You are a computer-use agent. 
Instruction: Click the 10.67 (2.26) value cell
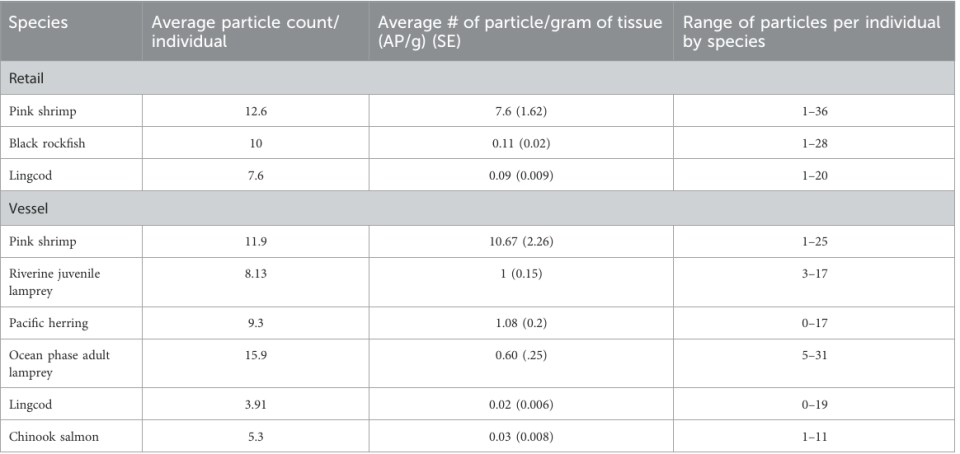(x=520, y=239)
